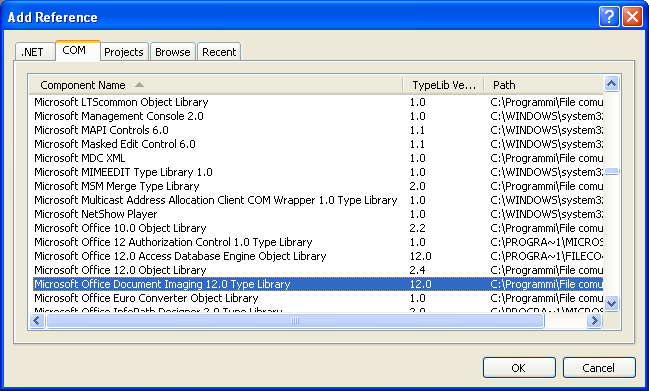Viewport: 649px width, 391px height.
Task: Click the TypeLib Version column header
Action: click(443, 85)
